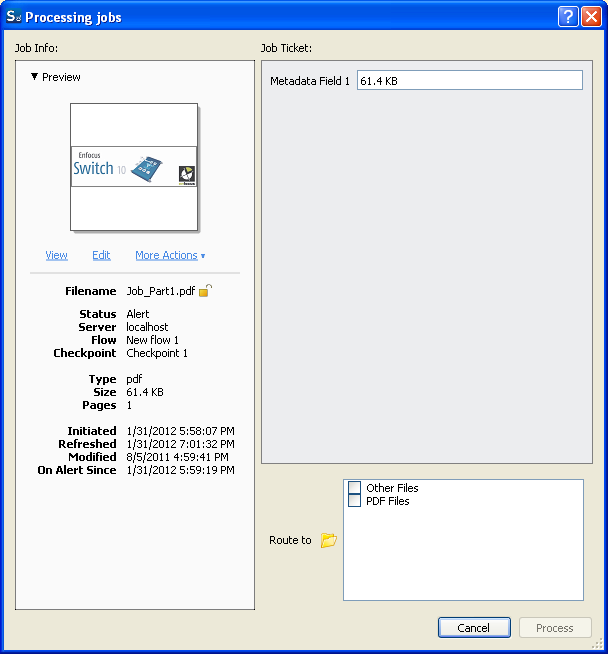The width and height of the screenshot is (608, 654).
Task: Check the Other Files option
Action: [x=354, y=488]
